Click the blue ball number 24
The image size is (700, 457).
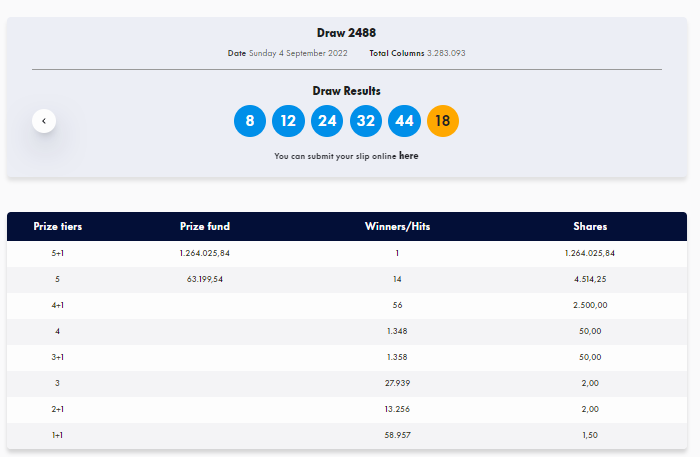(327, 121)
